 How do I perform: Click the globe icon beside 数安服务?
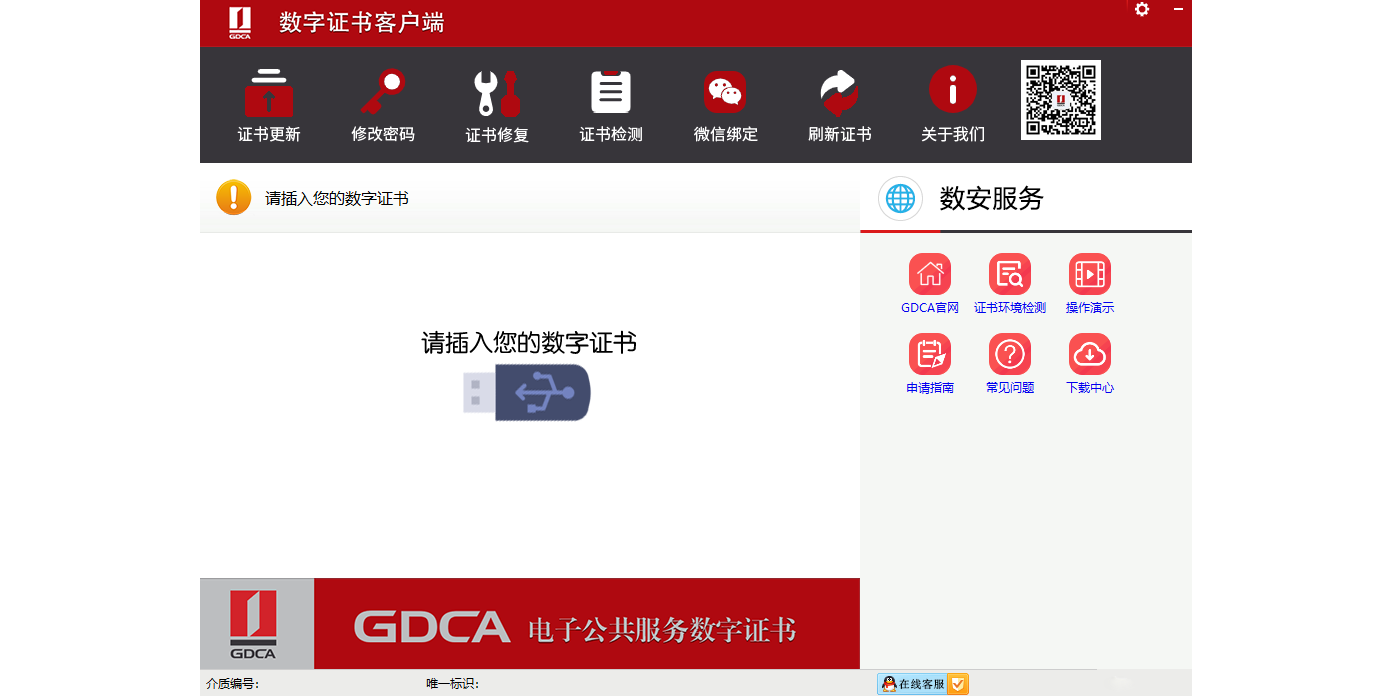click(x=900, y=198)
